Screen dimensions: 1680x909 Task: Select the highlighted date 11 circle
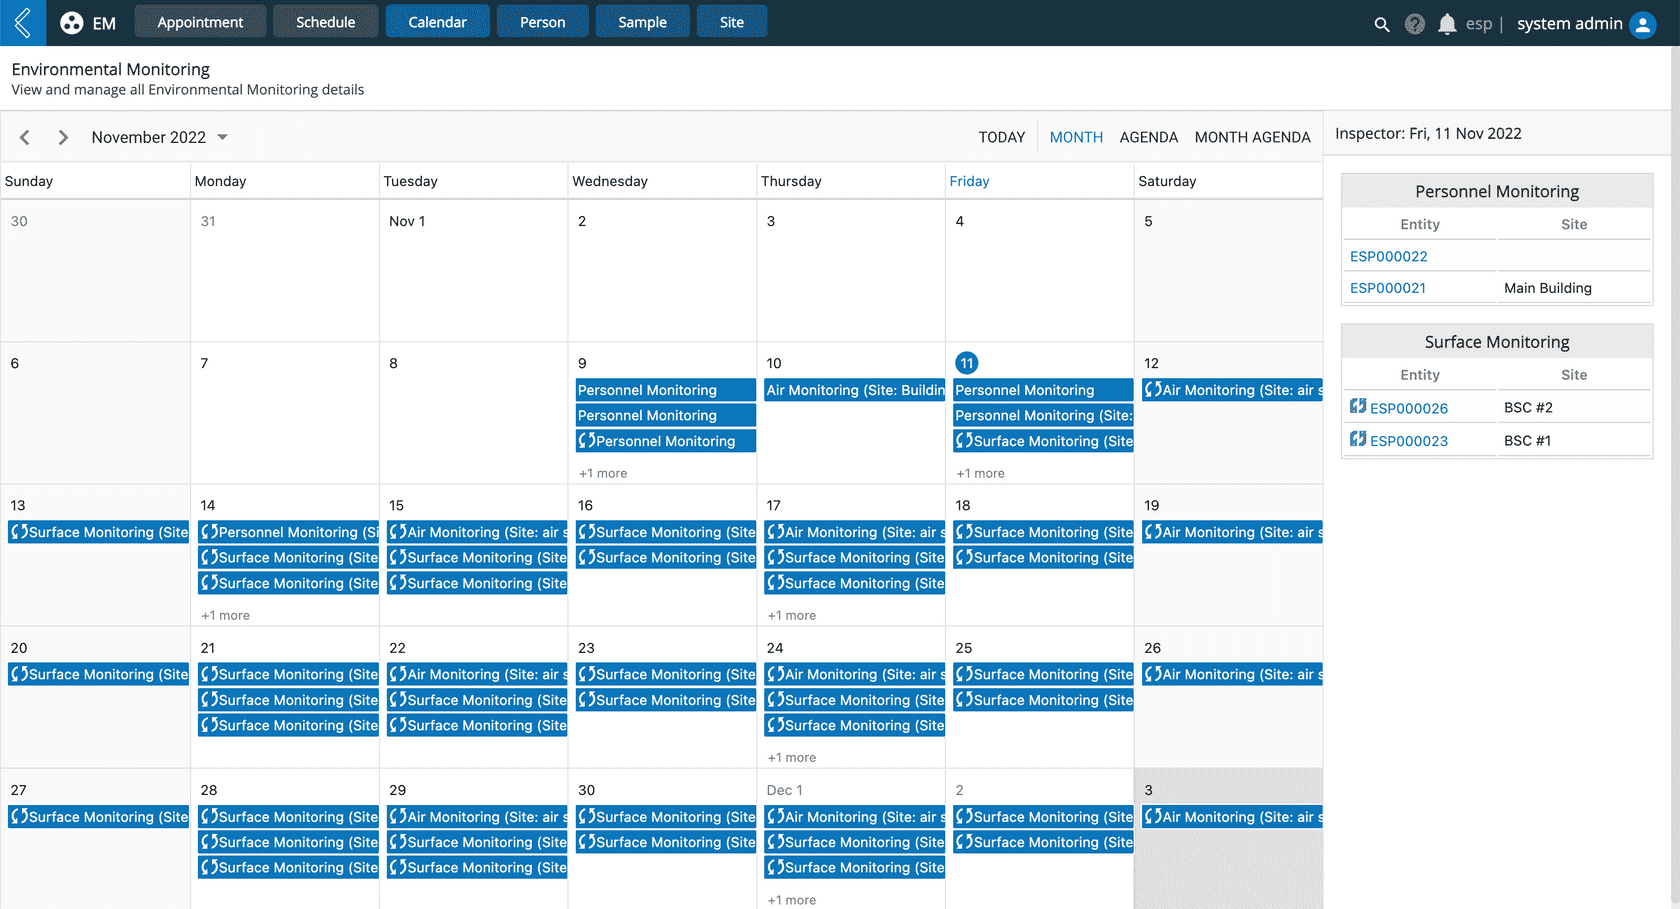tap(966, 363)
